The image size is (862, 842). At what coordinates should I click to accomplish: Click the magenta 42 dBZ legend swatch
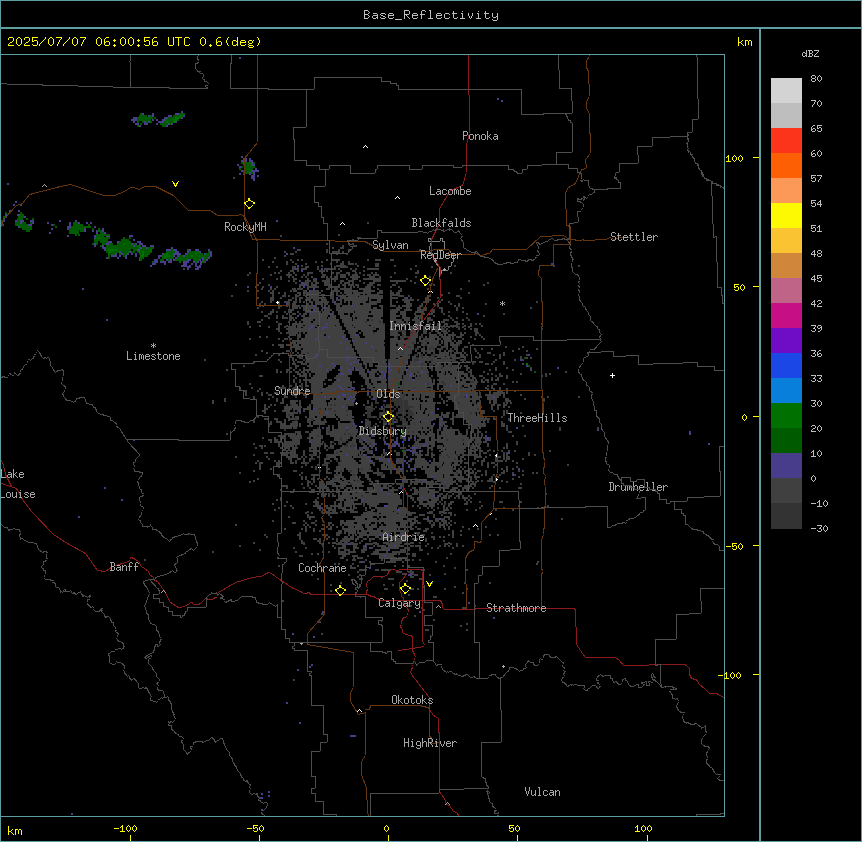(786, 315)
